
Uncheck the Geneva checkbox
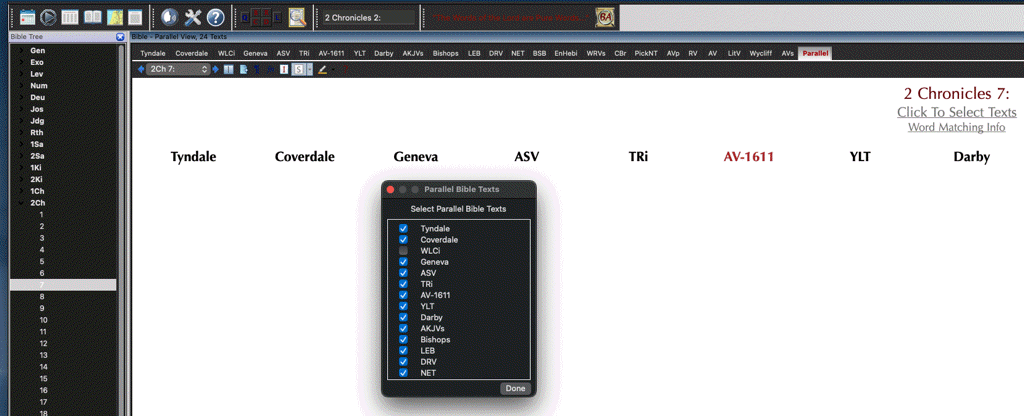pyautogui.click(x=404, y=262)
